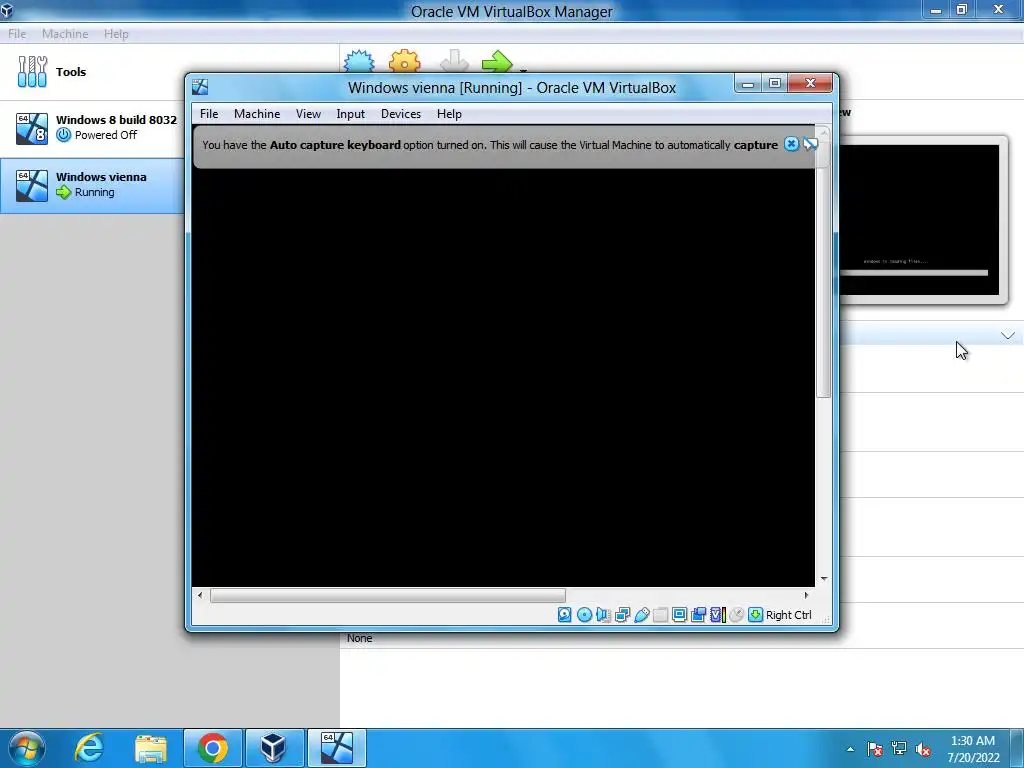Click the mouse integration indicator icon
1024x768 pixels.
tap(737, 615)
